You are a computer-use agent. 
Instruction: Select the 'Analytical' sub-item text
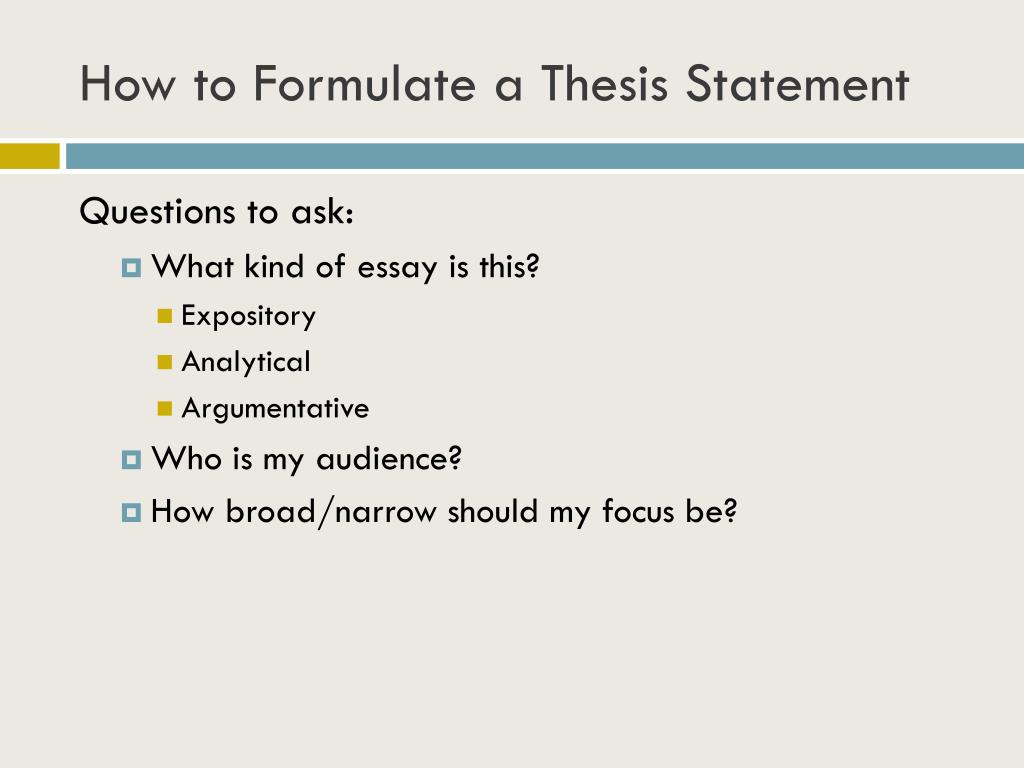tap(246, 362)
